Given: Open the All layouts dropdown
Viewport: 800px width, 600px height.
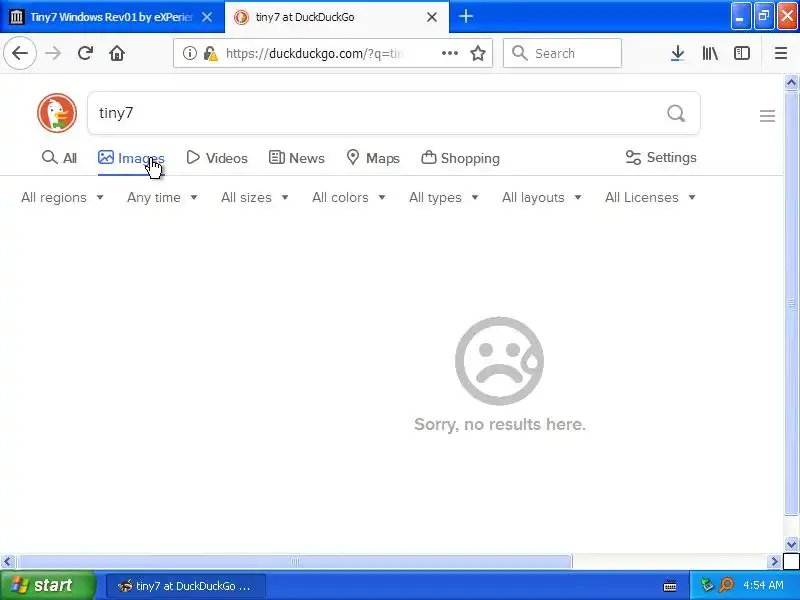Looking at the screenshot, I should point(541,197).
